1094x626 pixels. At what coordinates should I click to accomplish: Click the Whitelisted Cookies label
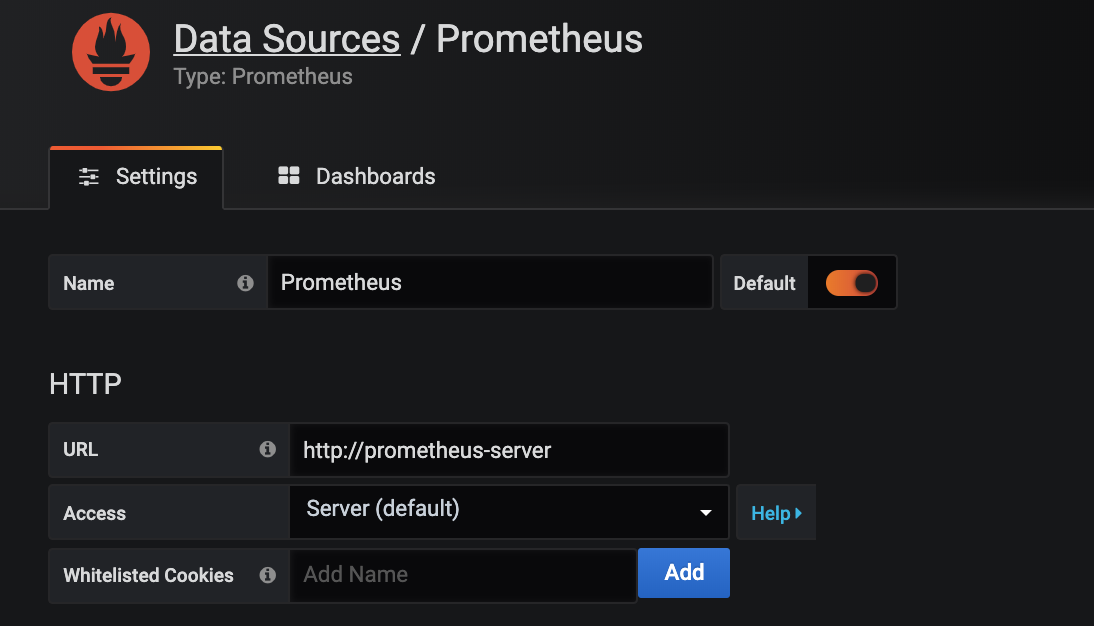tap(148, 575)
